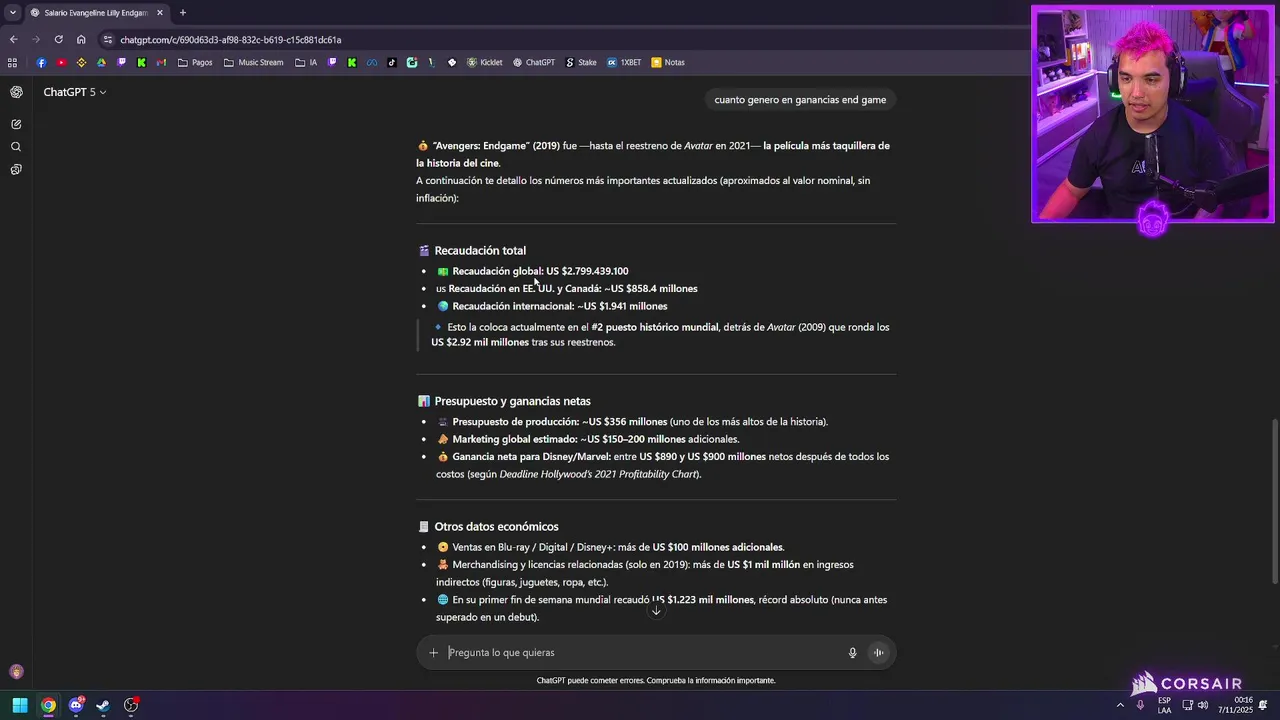
Task: Click the address bar URL
Action: click(x=231, y=40)
